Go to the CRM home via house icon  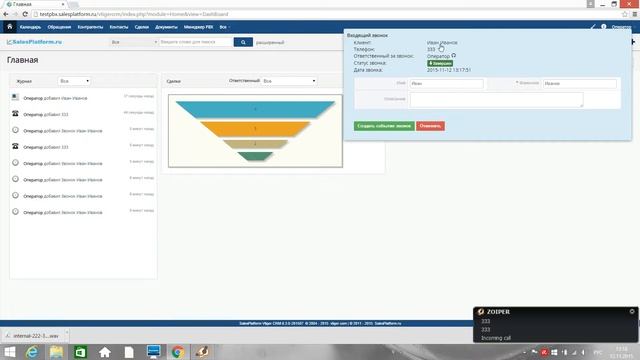pos(10,27)
